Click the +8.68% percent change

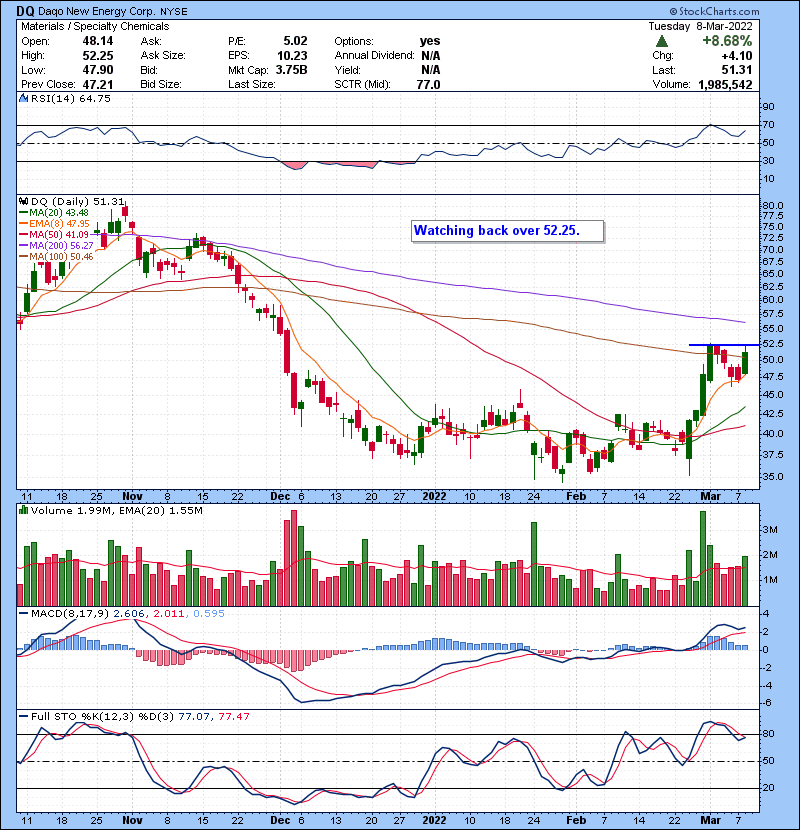tap(727, 41)
